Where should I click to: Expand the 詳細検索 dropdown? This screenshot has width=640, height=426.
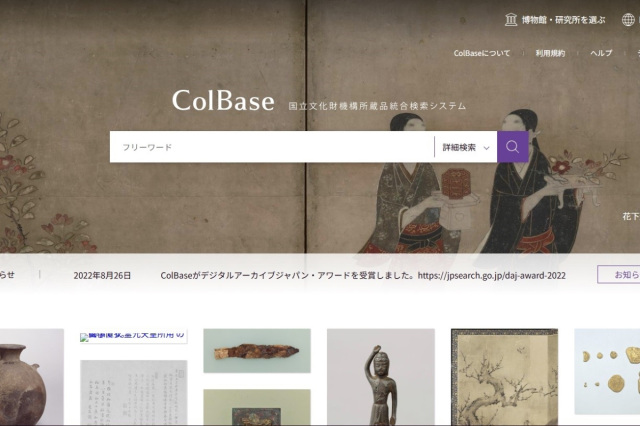[x=466, y=147]
